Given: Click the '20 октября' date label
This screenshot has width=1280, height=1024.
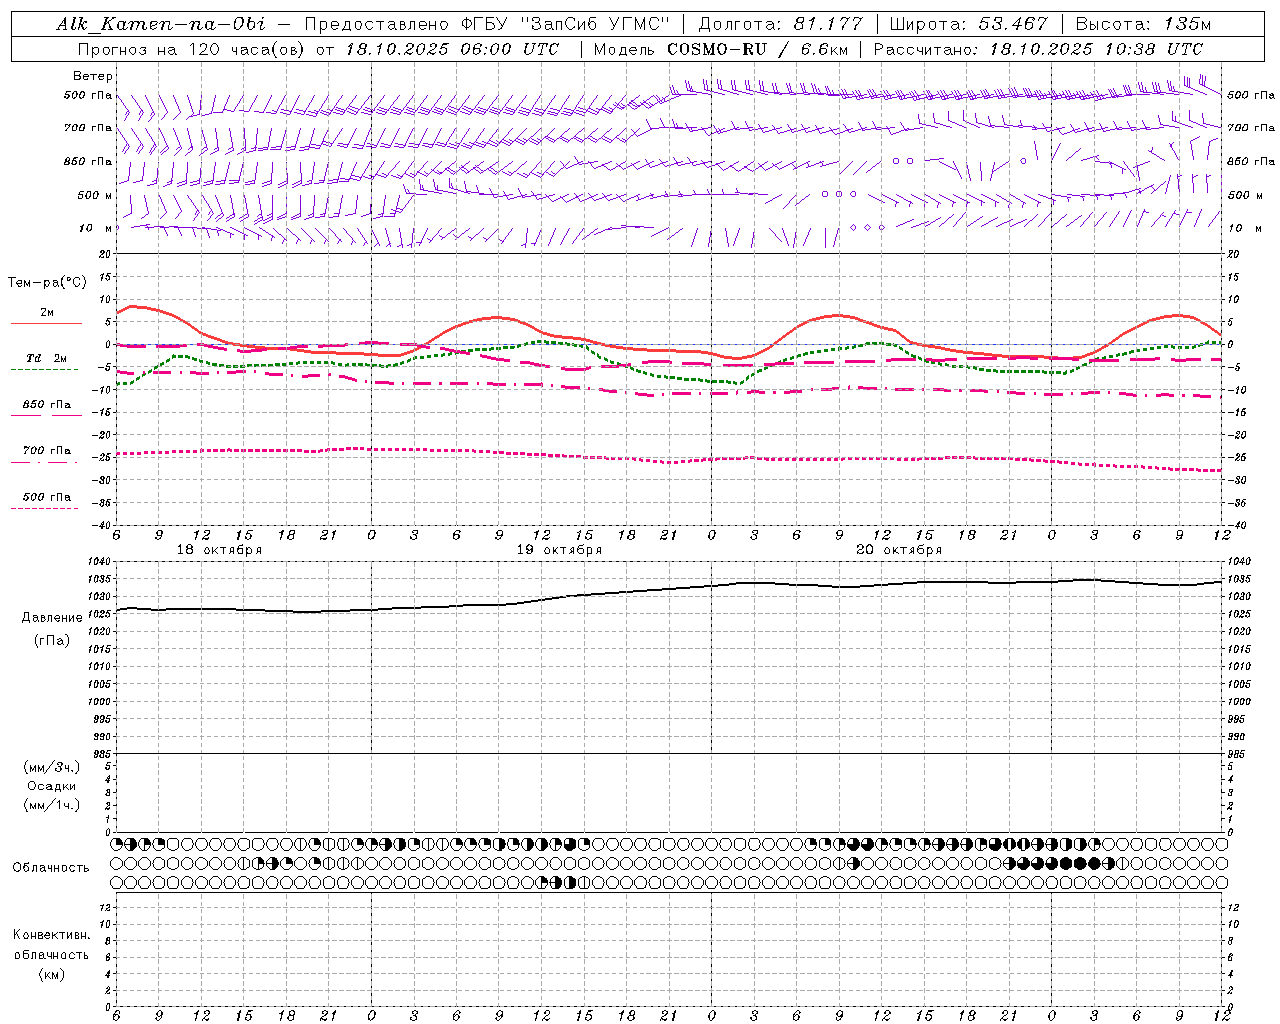Looking at the screenshot, I should pos(899,550).
